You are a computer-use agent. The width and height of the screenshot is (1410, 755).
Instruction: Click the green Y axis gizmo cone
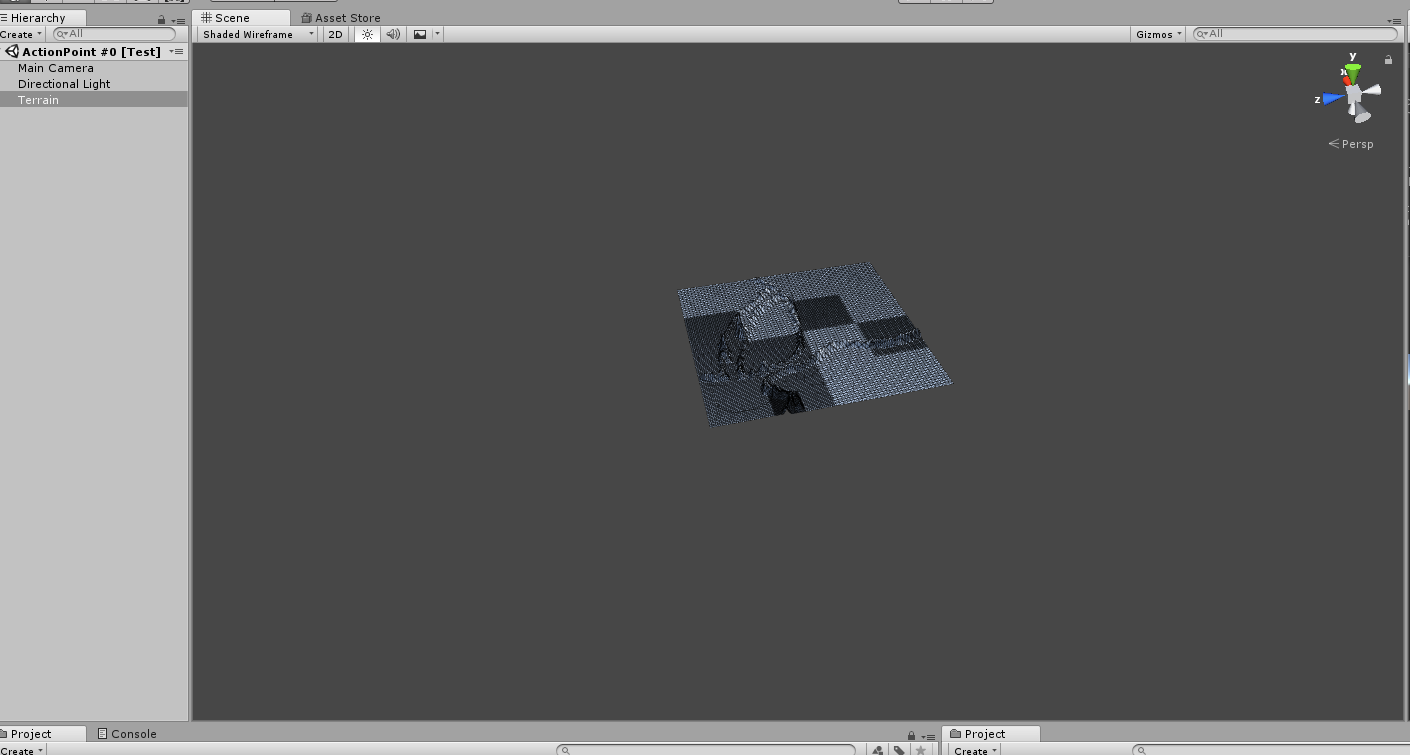click(1352, 72)
